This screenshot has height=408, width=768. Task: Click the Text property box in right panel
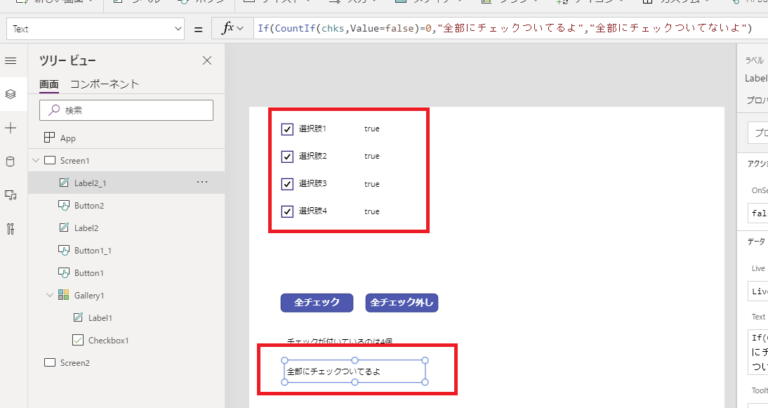(758, 352)
